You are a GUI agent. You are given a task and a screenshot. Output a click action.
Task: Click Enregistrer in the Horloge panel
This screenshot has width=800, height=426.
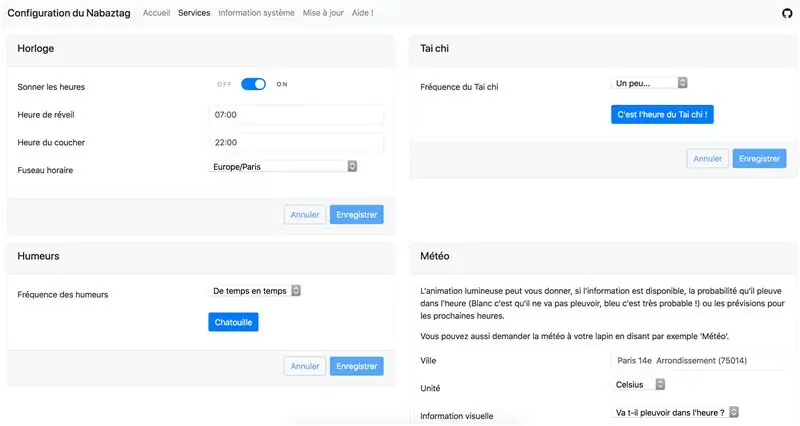click(x=357, y=215)
